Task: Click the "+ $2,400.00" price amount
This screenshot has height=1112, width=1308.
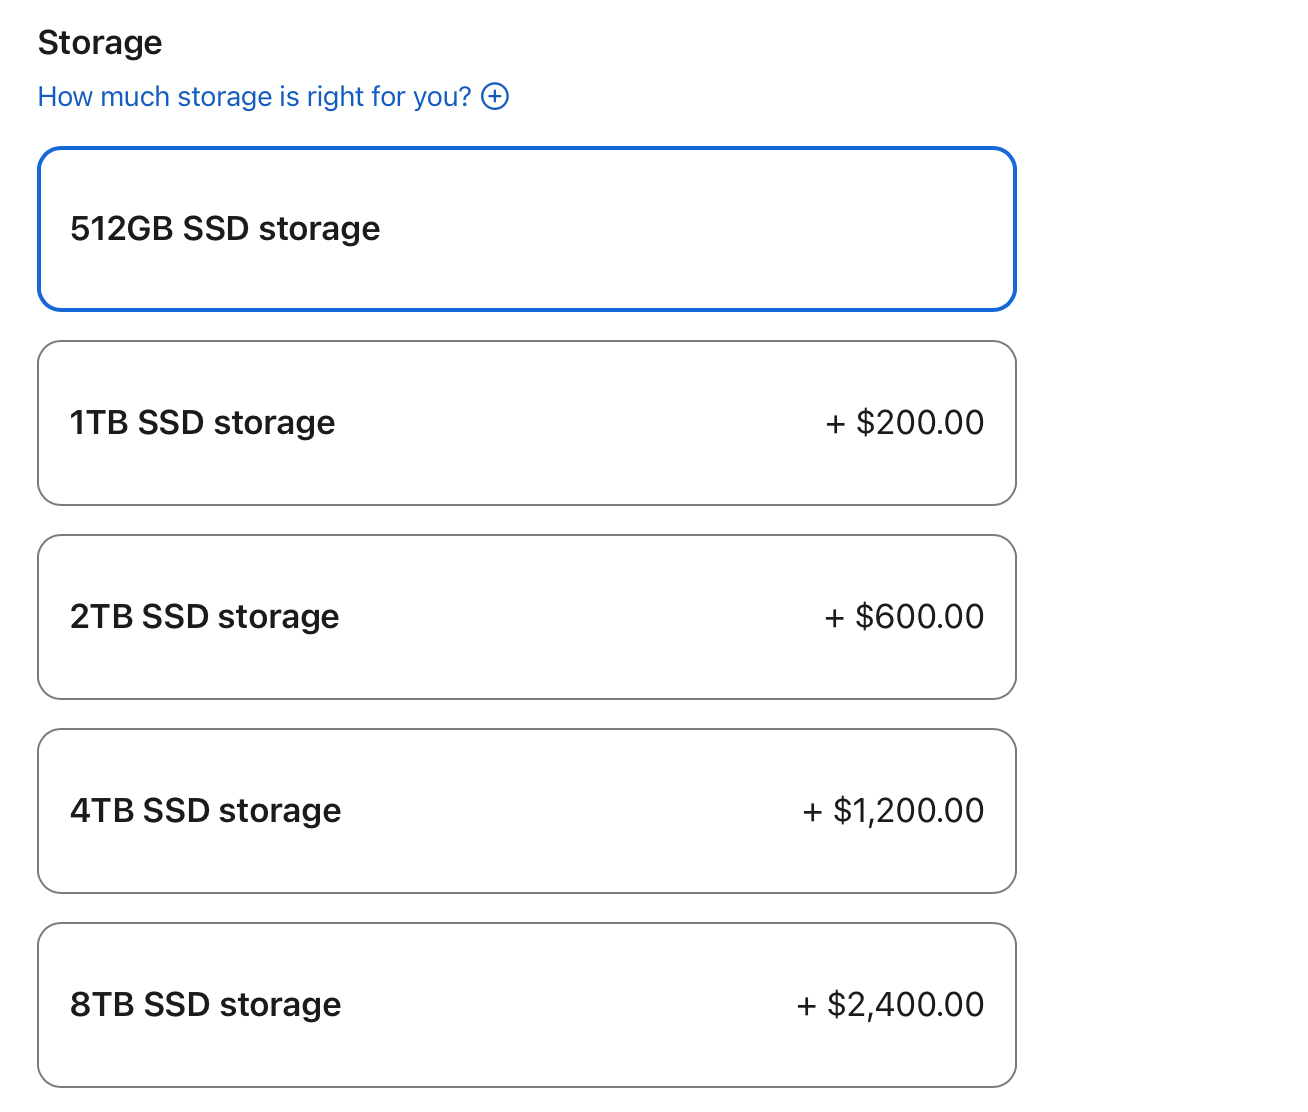Action: (890, 1005)
